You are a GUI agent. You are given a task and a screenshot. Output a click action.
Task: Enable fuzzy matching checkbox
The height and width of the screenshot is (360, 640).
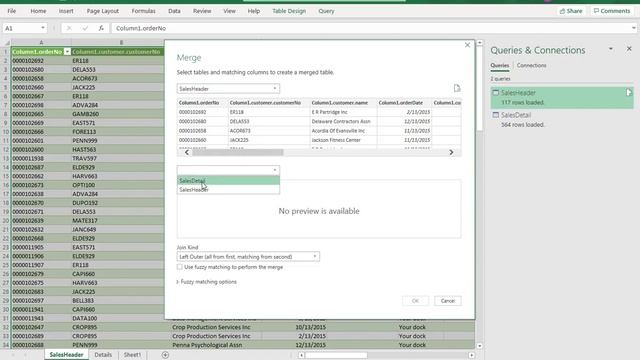pyautogui.click(x=180, y=267)
